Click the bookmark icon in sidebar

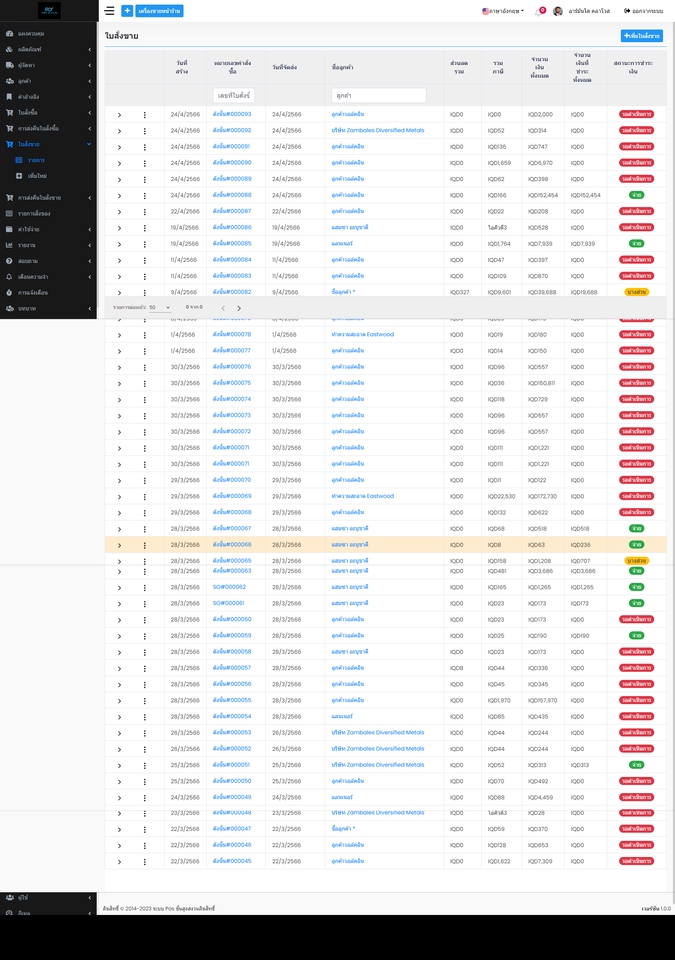coord(9,97)
